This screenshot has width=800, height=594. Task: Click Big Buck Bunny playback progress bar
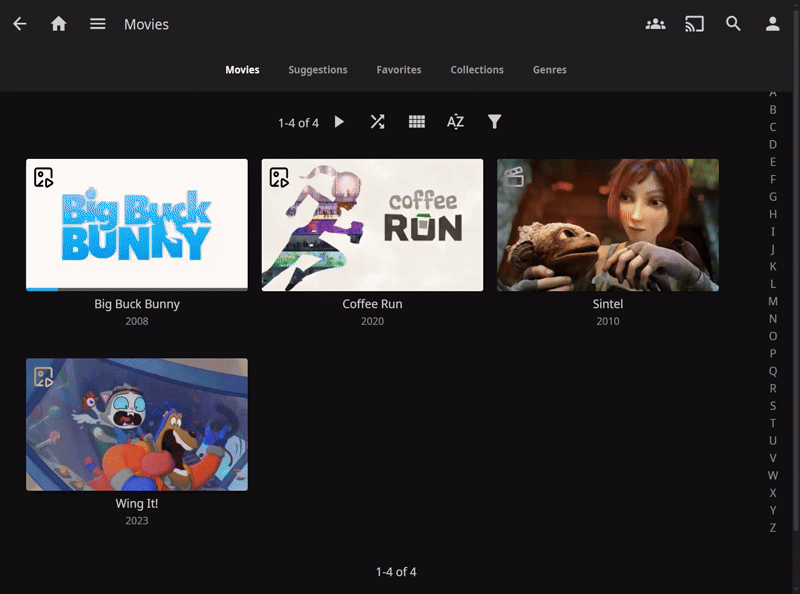click(x=137, y=289)
